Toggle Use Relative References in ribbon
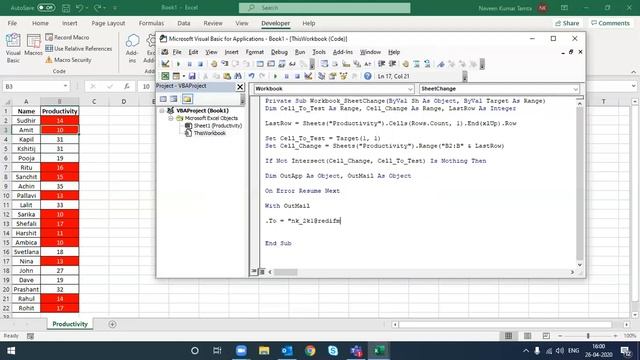Screen dimensions: 640x360 point(78,49)
